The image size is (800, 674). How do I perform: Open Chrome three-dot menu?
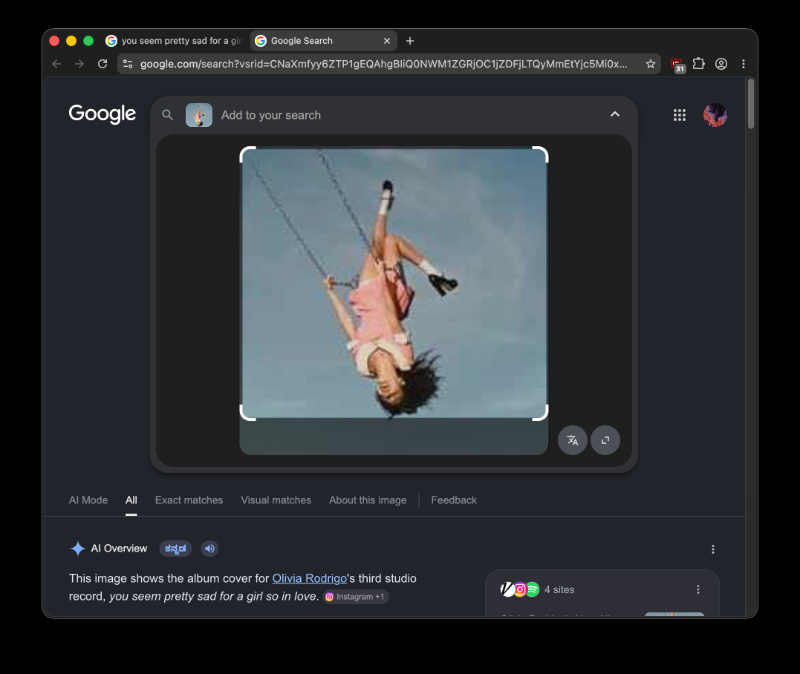(x=743, y=64)
